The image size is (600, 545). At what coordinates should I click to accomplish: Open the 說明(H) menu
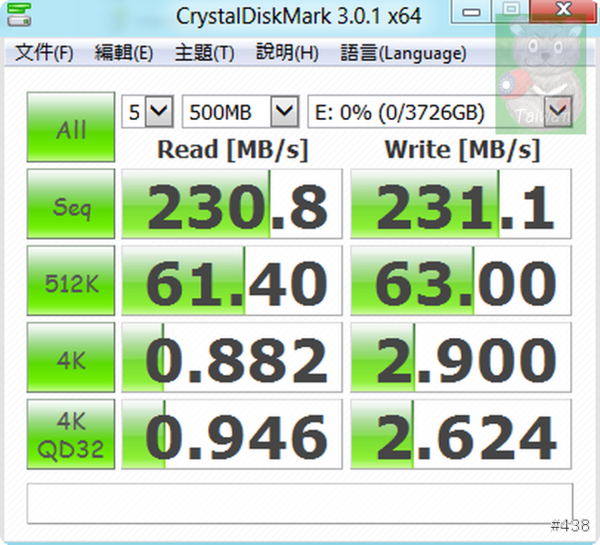[287, 52]
